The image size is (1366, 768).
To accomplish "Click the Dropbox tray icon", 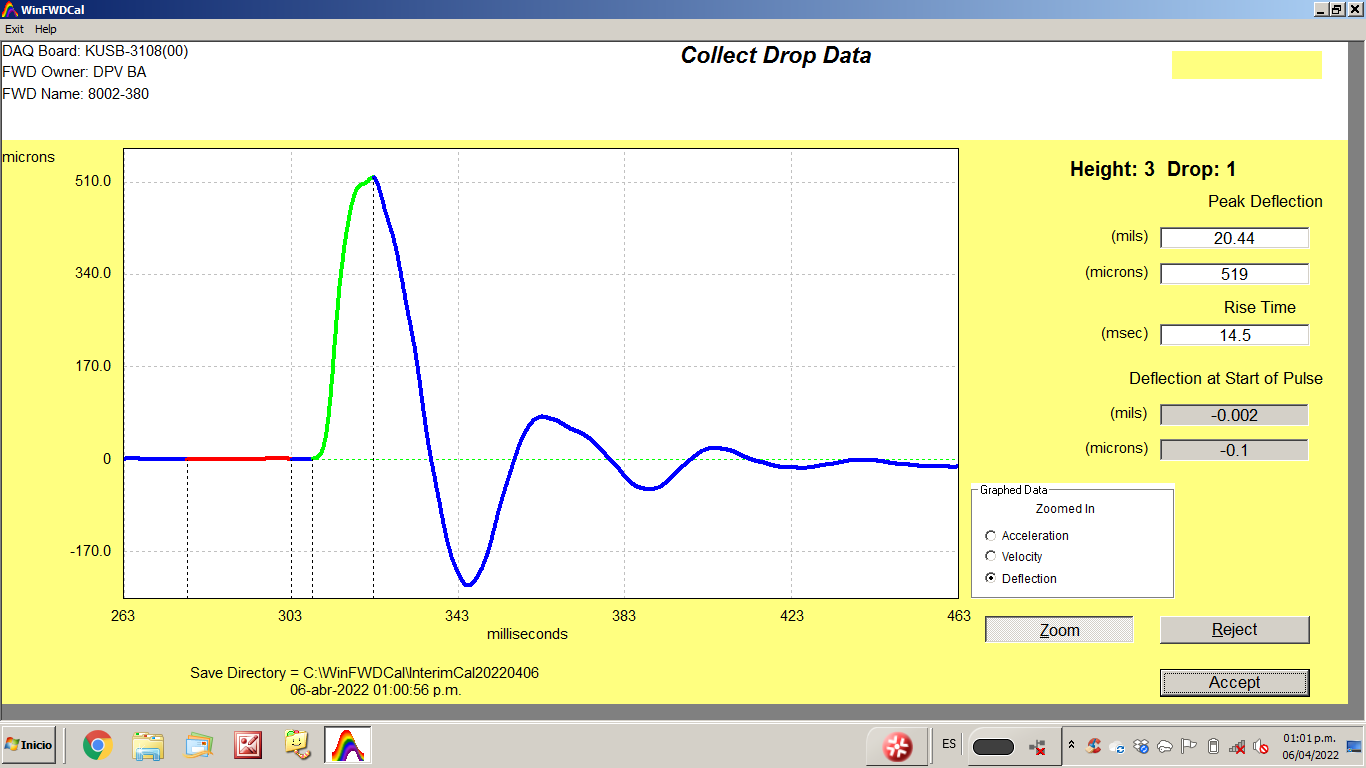I will (x=1141, y=746).
